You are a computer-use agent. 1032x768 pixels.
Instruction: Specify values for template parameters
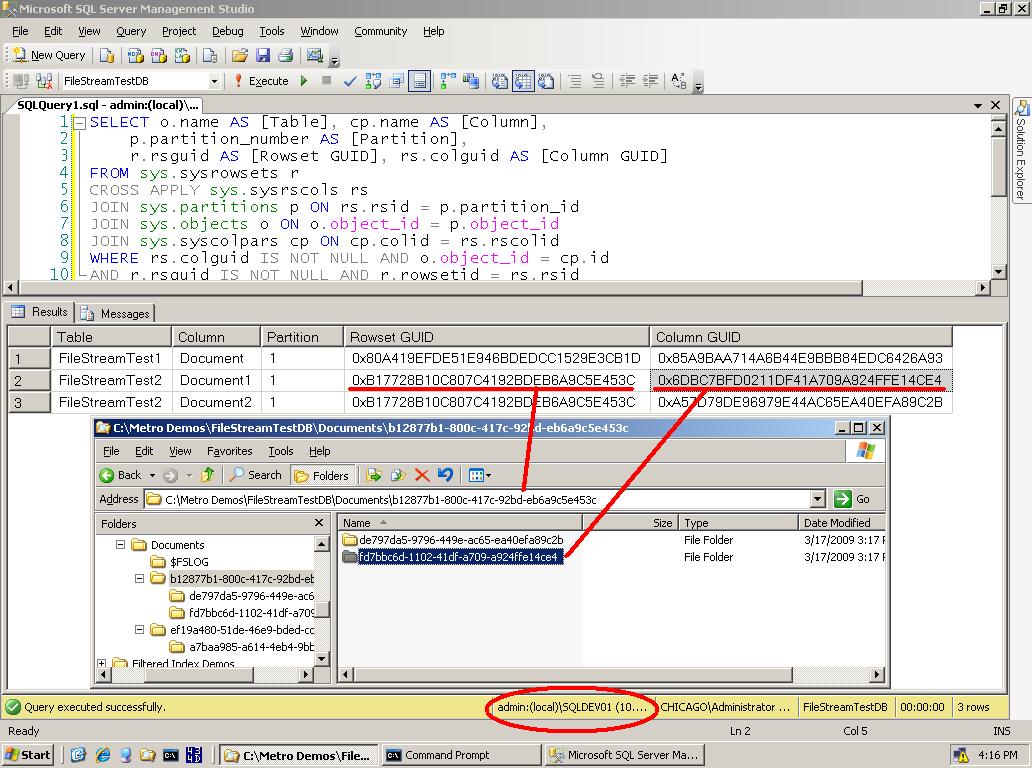[x=679, y=81]
